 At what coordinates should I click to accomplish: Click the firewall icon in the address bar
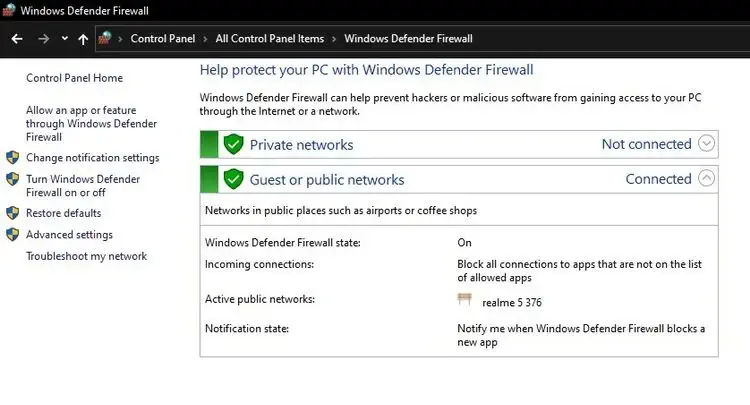tap(105, 38)
